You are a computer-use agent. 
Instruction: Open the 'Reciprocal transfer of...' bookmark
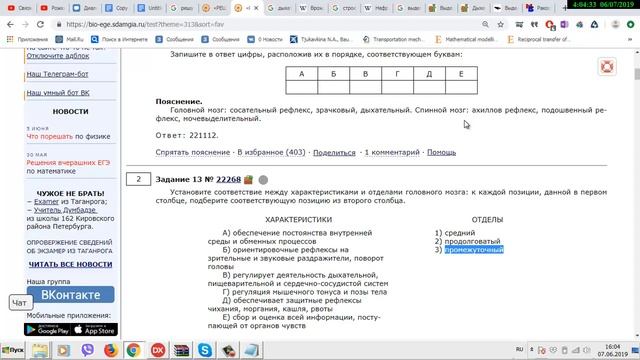click(539, 40)
